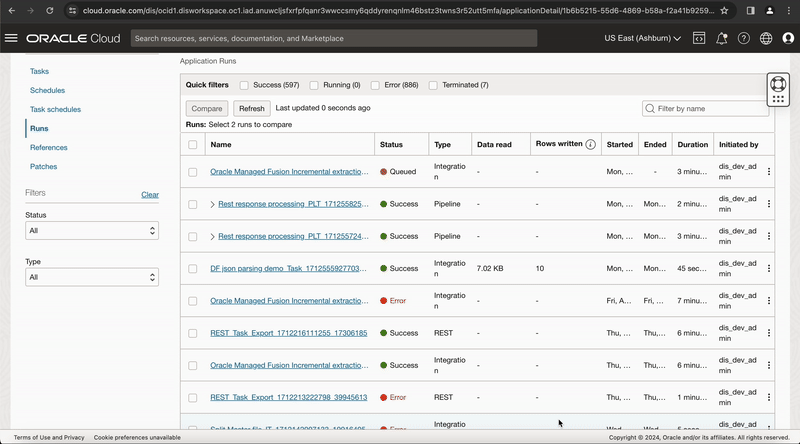The image size is (800, 444).
Task: Click the Filter by name field
Action: click(x=705, y=108)
